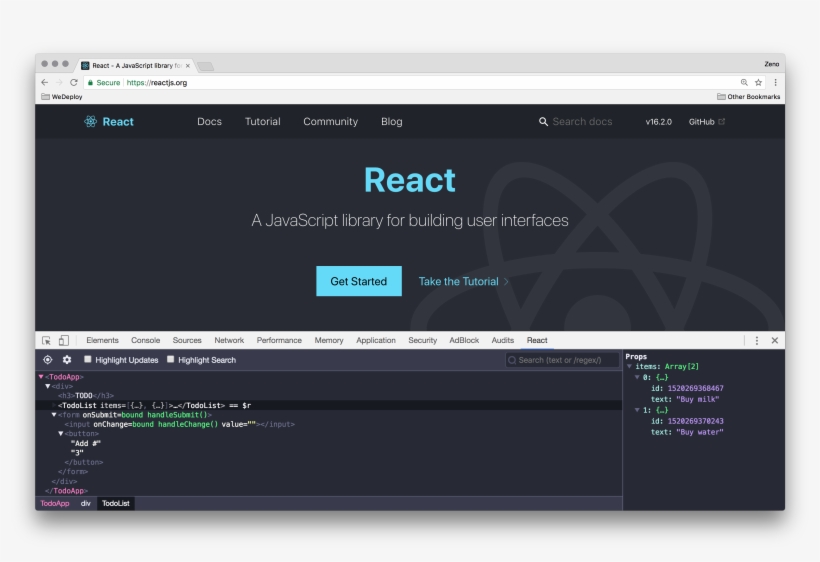
Task: Click the browser forward arrow
Action: [59, 82]
